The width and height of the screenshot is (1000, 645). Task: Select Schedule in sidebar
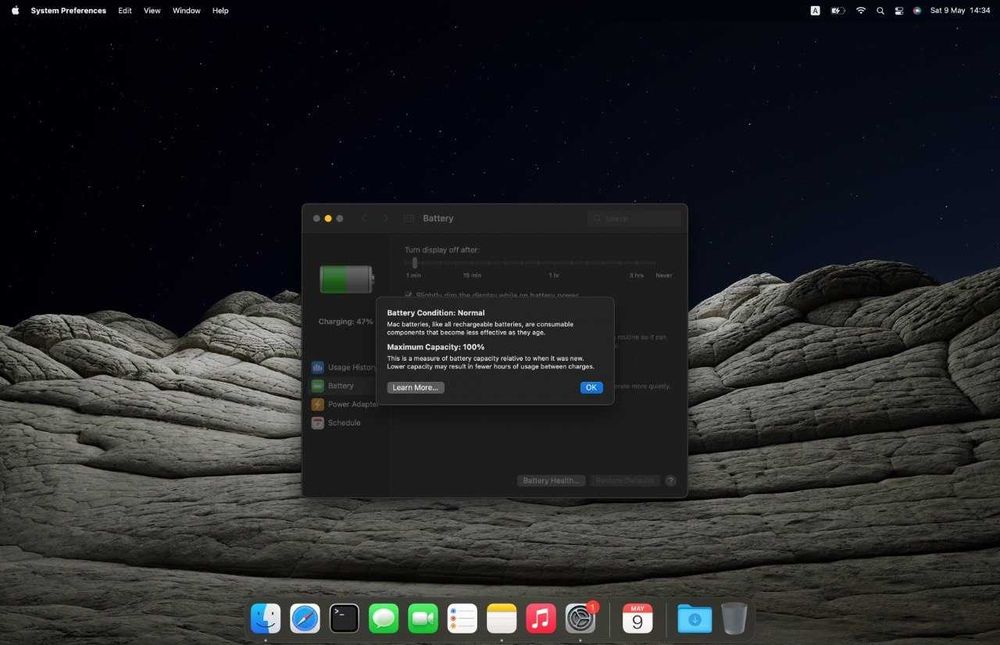click(336, 423)
